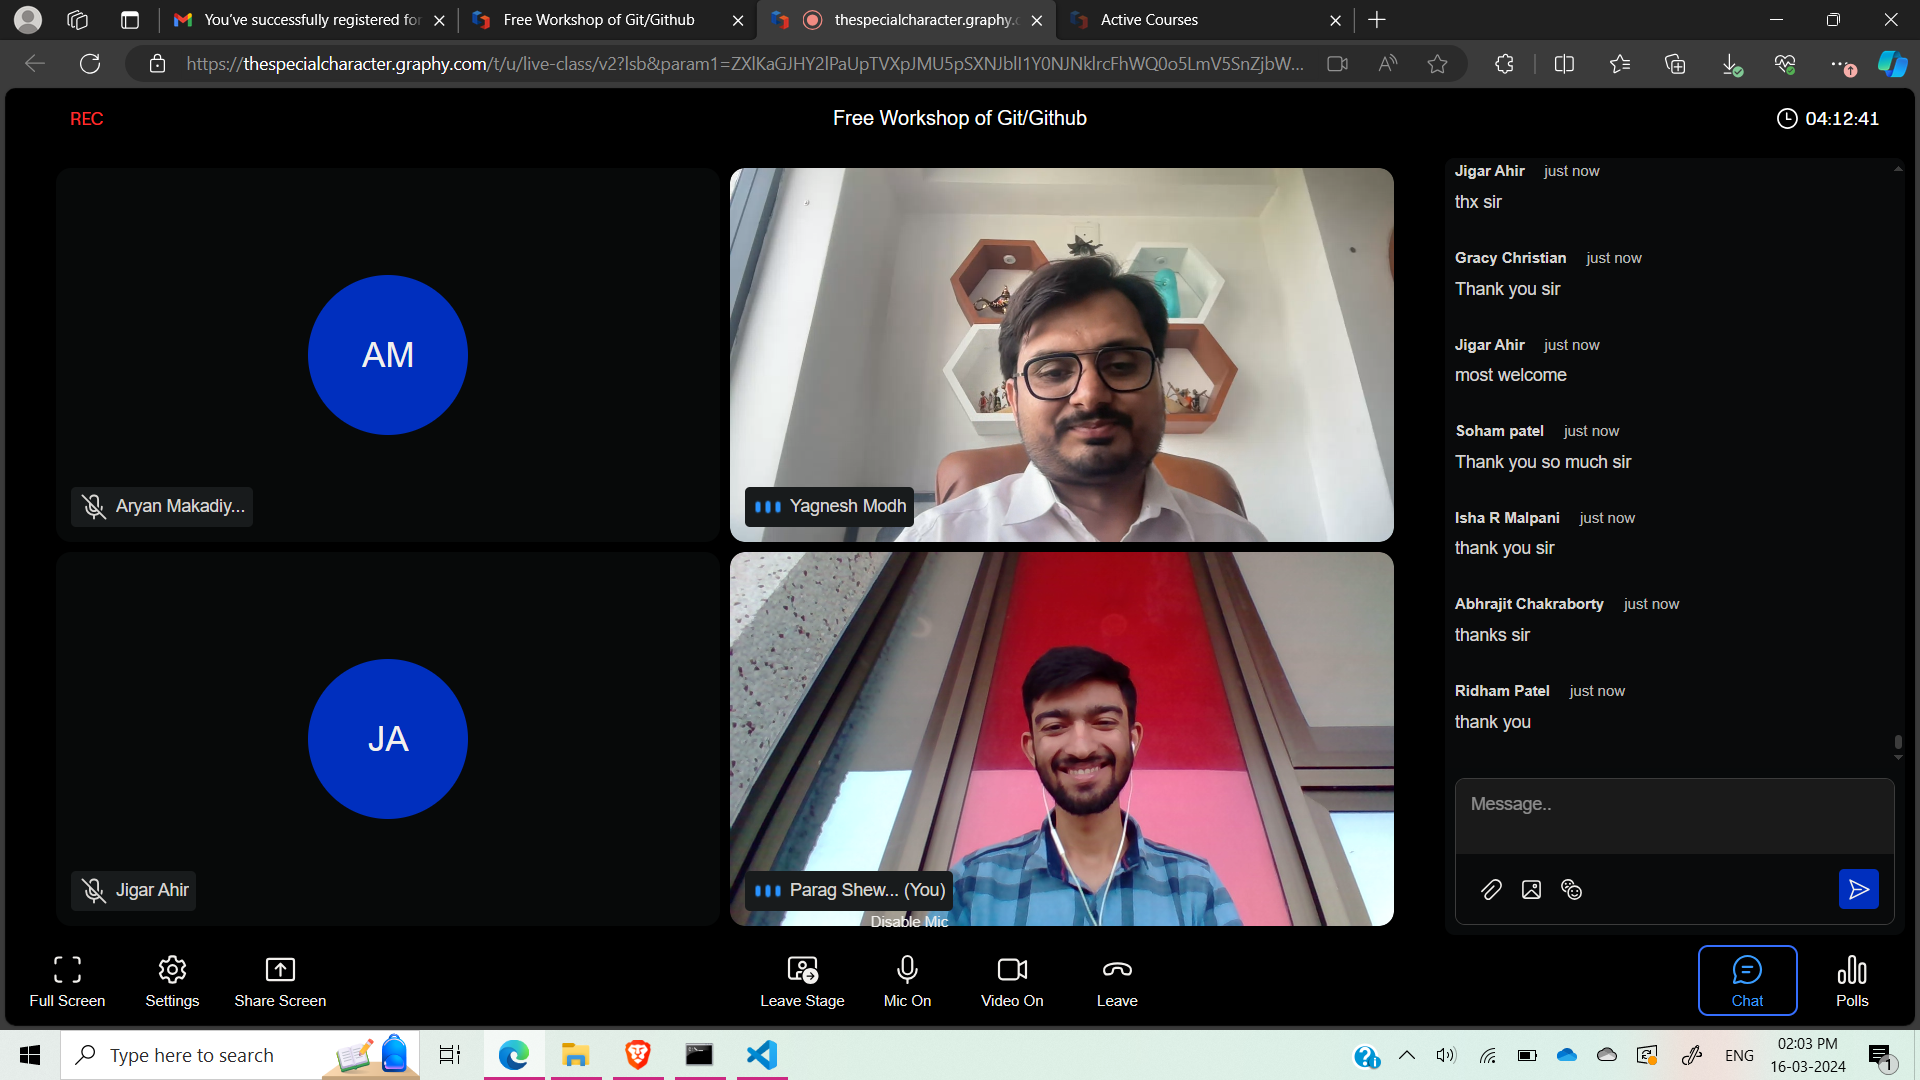
Task: Switch to the Active Courses tab
Action: 1200,20
